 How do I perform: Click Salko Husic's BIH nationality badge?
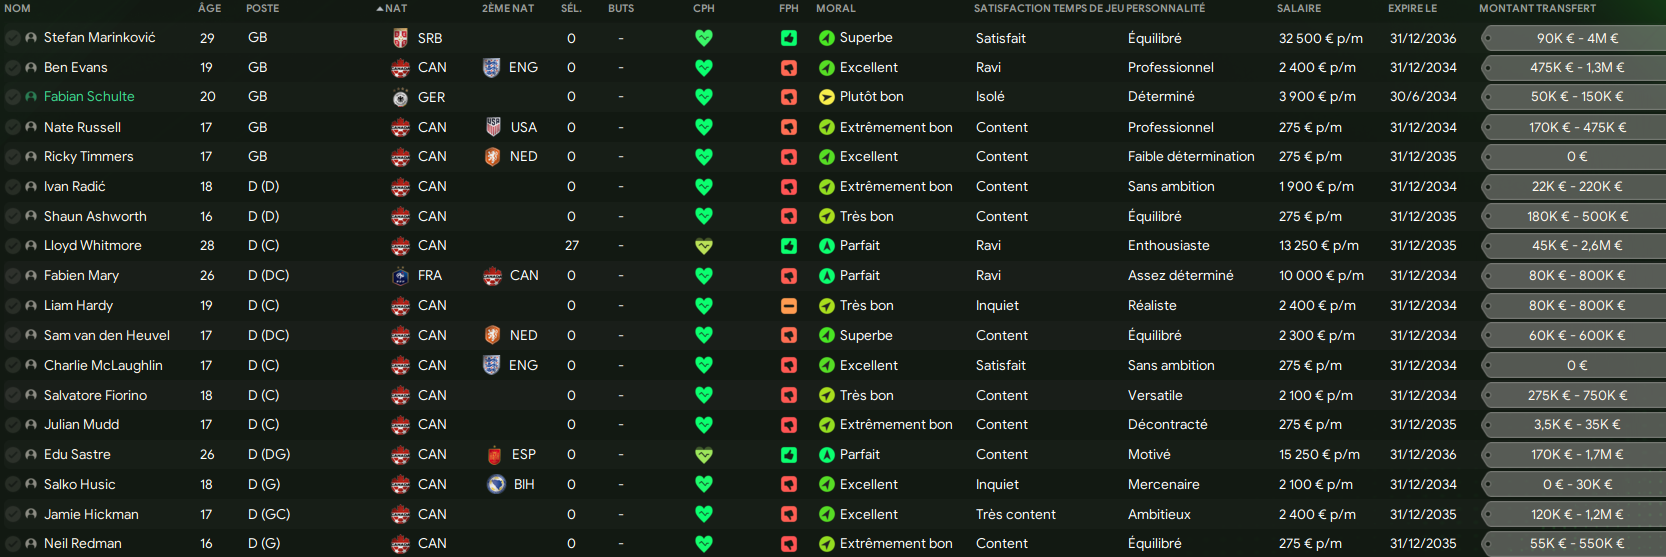(x=496, y=484)
